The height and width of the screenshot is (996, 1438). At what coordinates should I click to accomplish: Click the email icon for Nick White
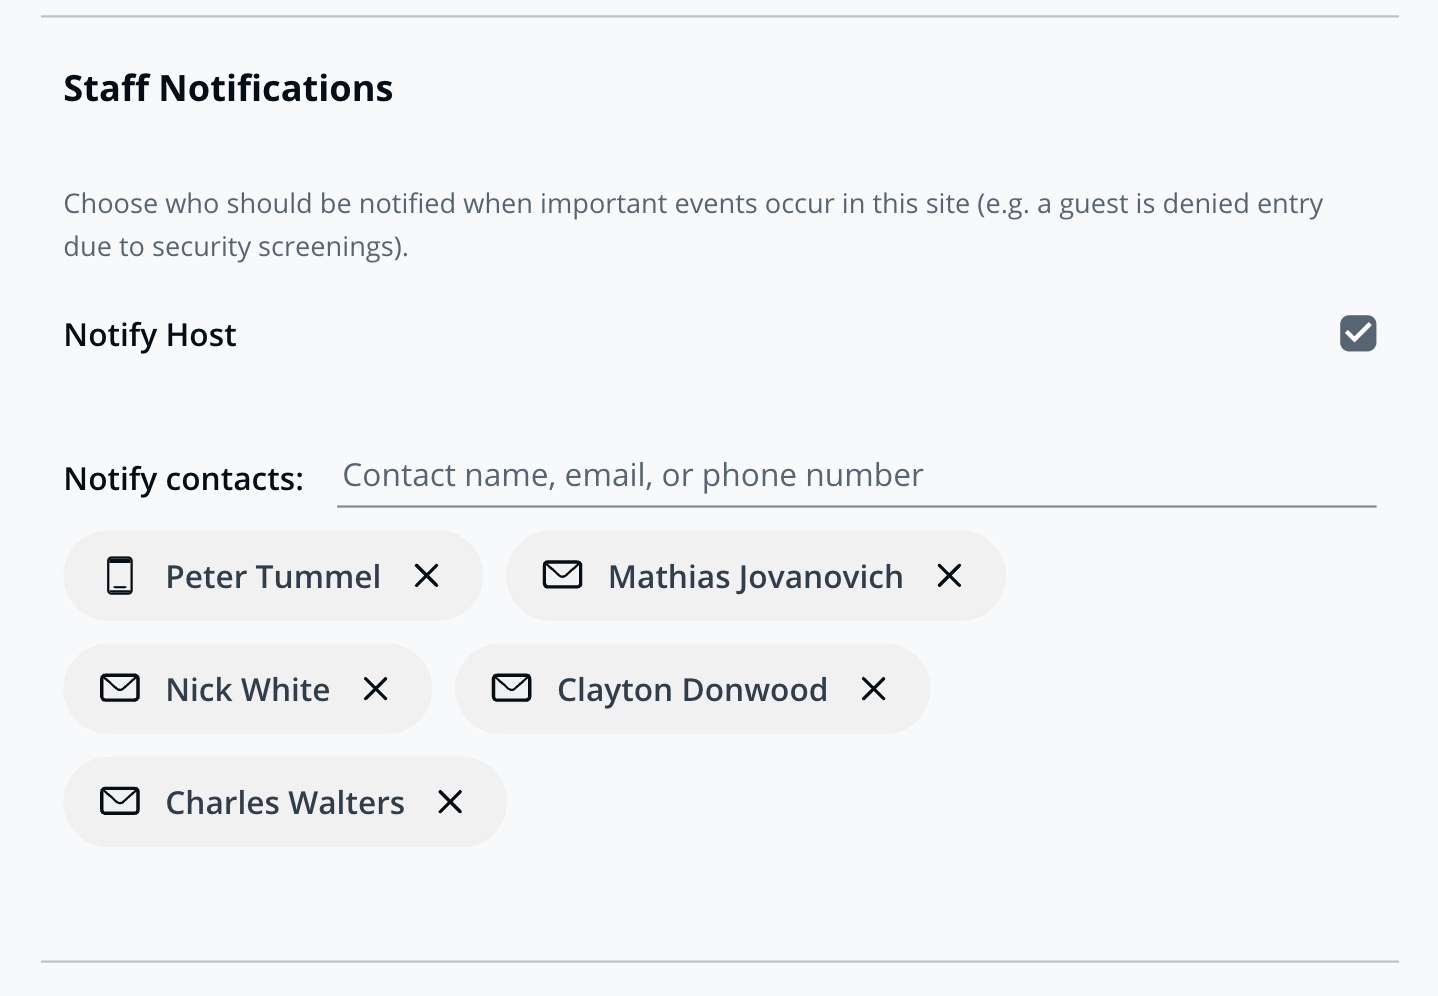[x=120, y=688]
